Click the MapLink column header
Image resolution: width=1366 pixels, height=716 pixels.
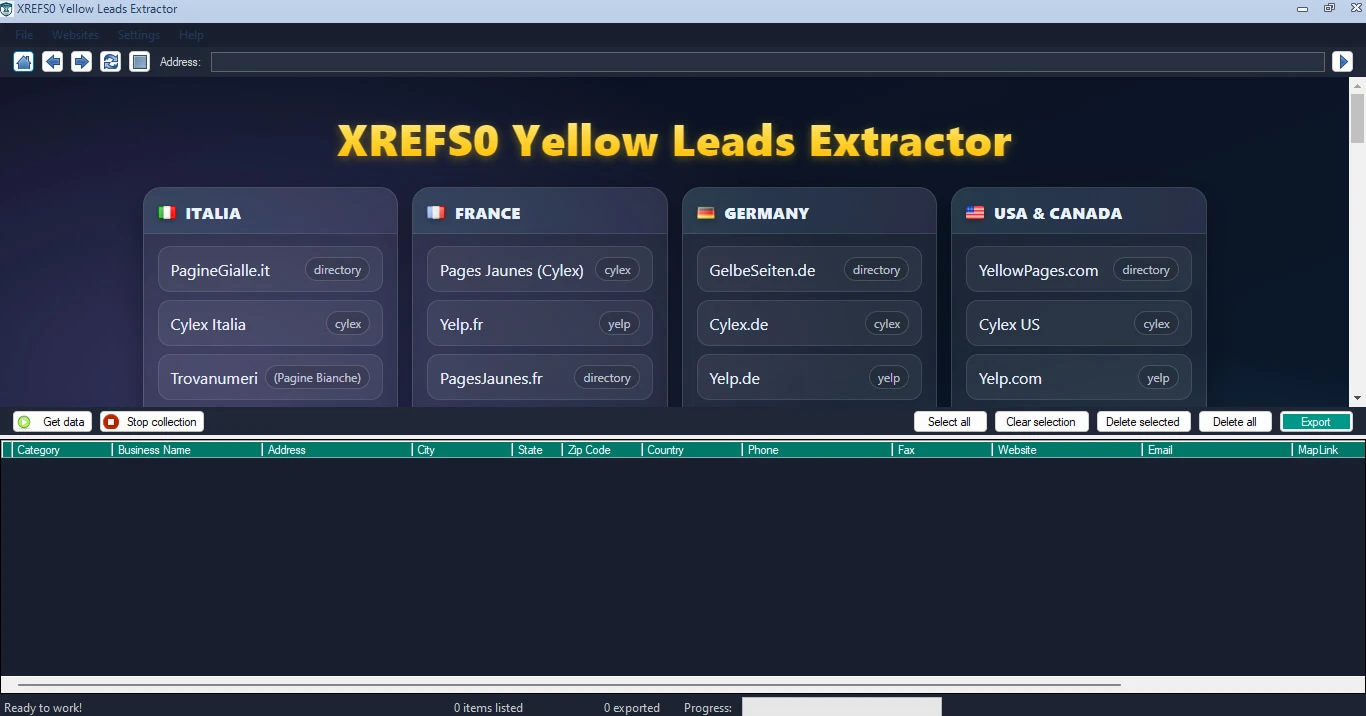(x=1329, y=450)
